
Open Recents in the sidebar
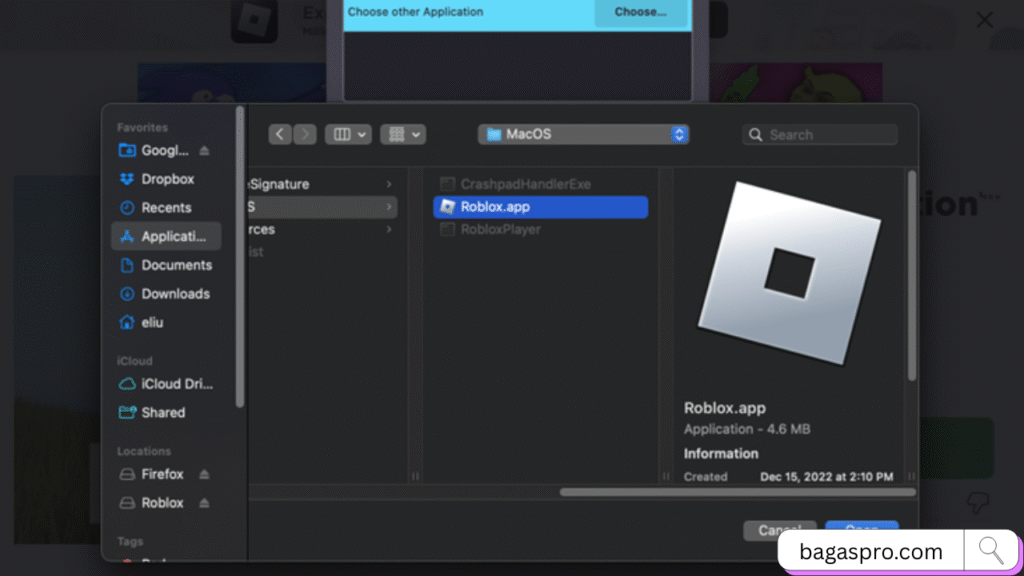point(164,207)
